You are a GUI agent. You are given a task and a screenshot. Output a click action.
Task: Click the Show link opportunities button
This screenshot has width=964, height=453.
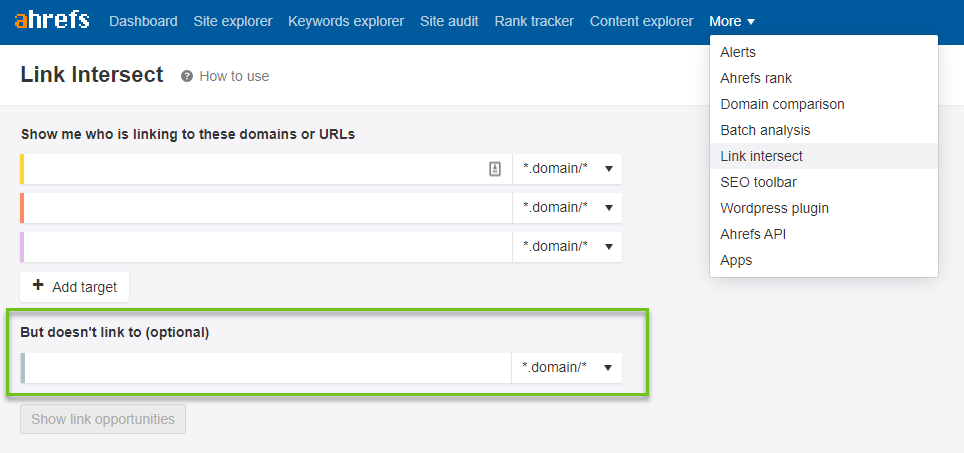(103, 419)
